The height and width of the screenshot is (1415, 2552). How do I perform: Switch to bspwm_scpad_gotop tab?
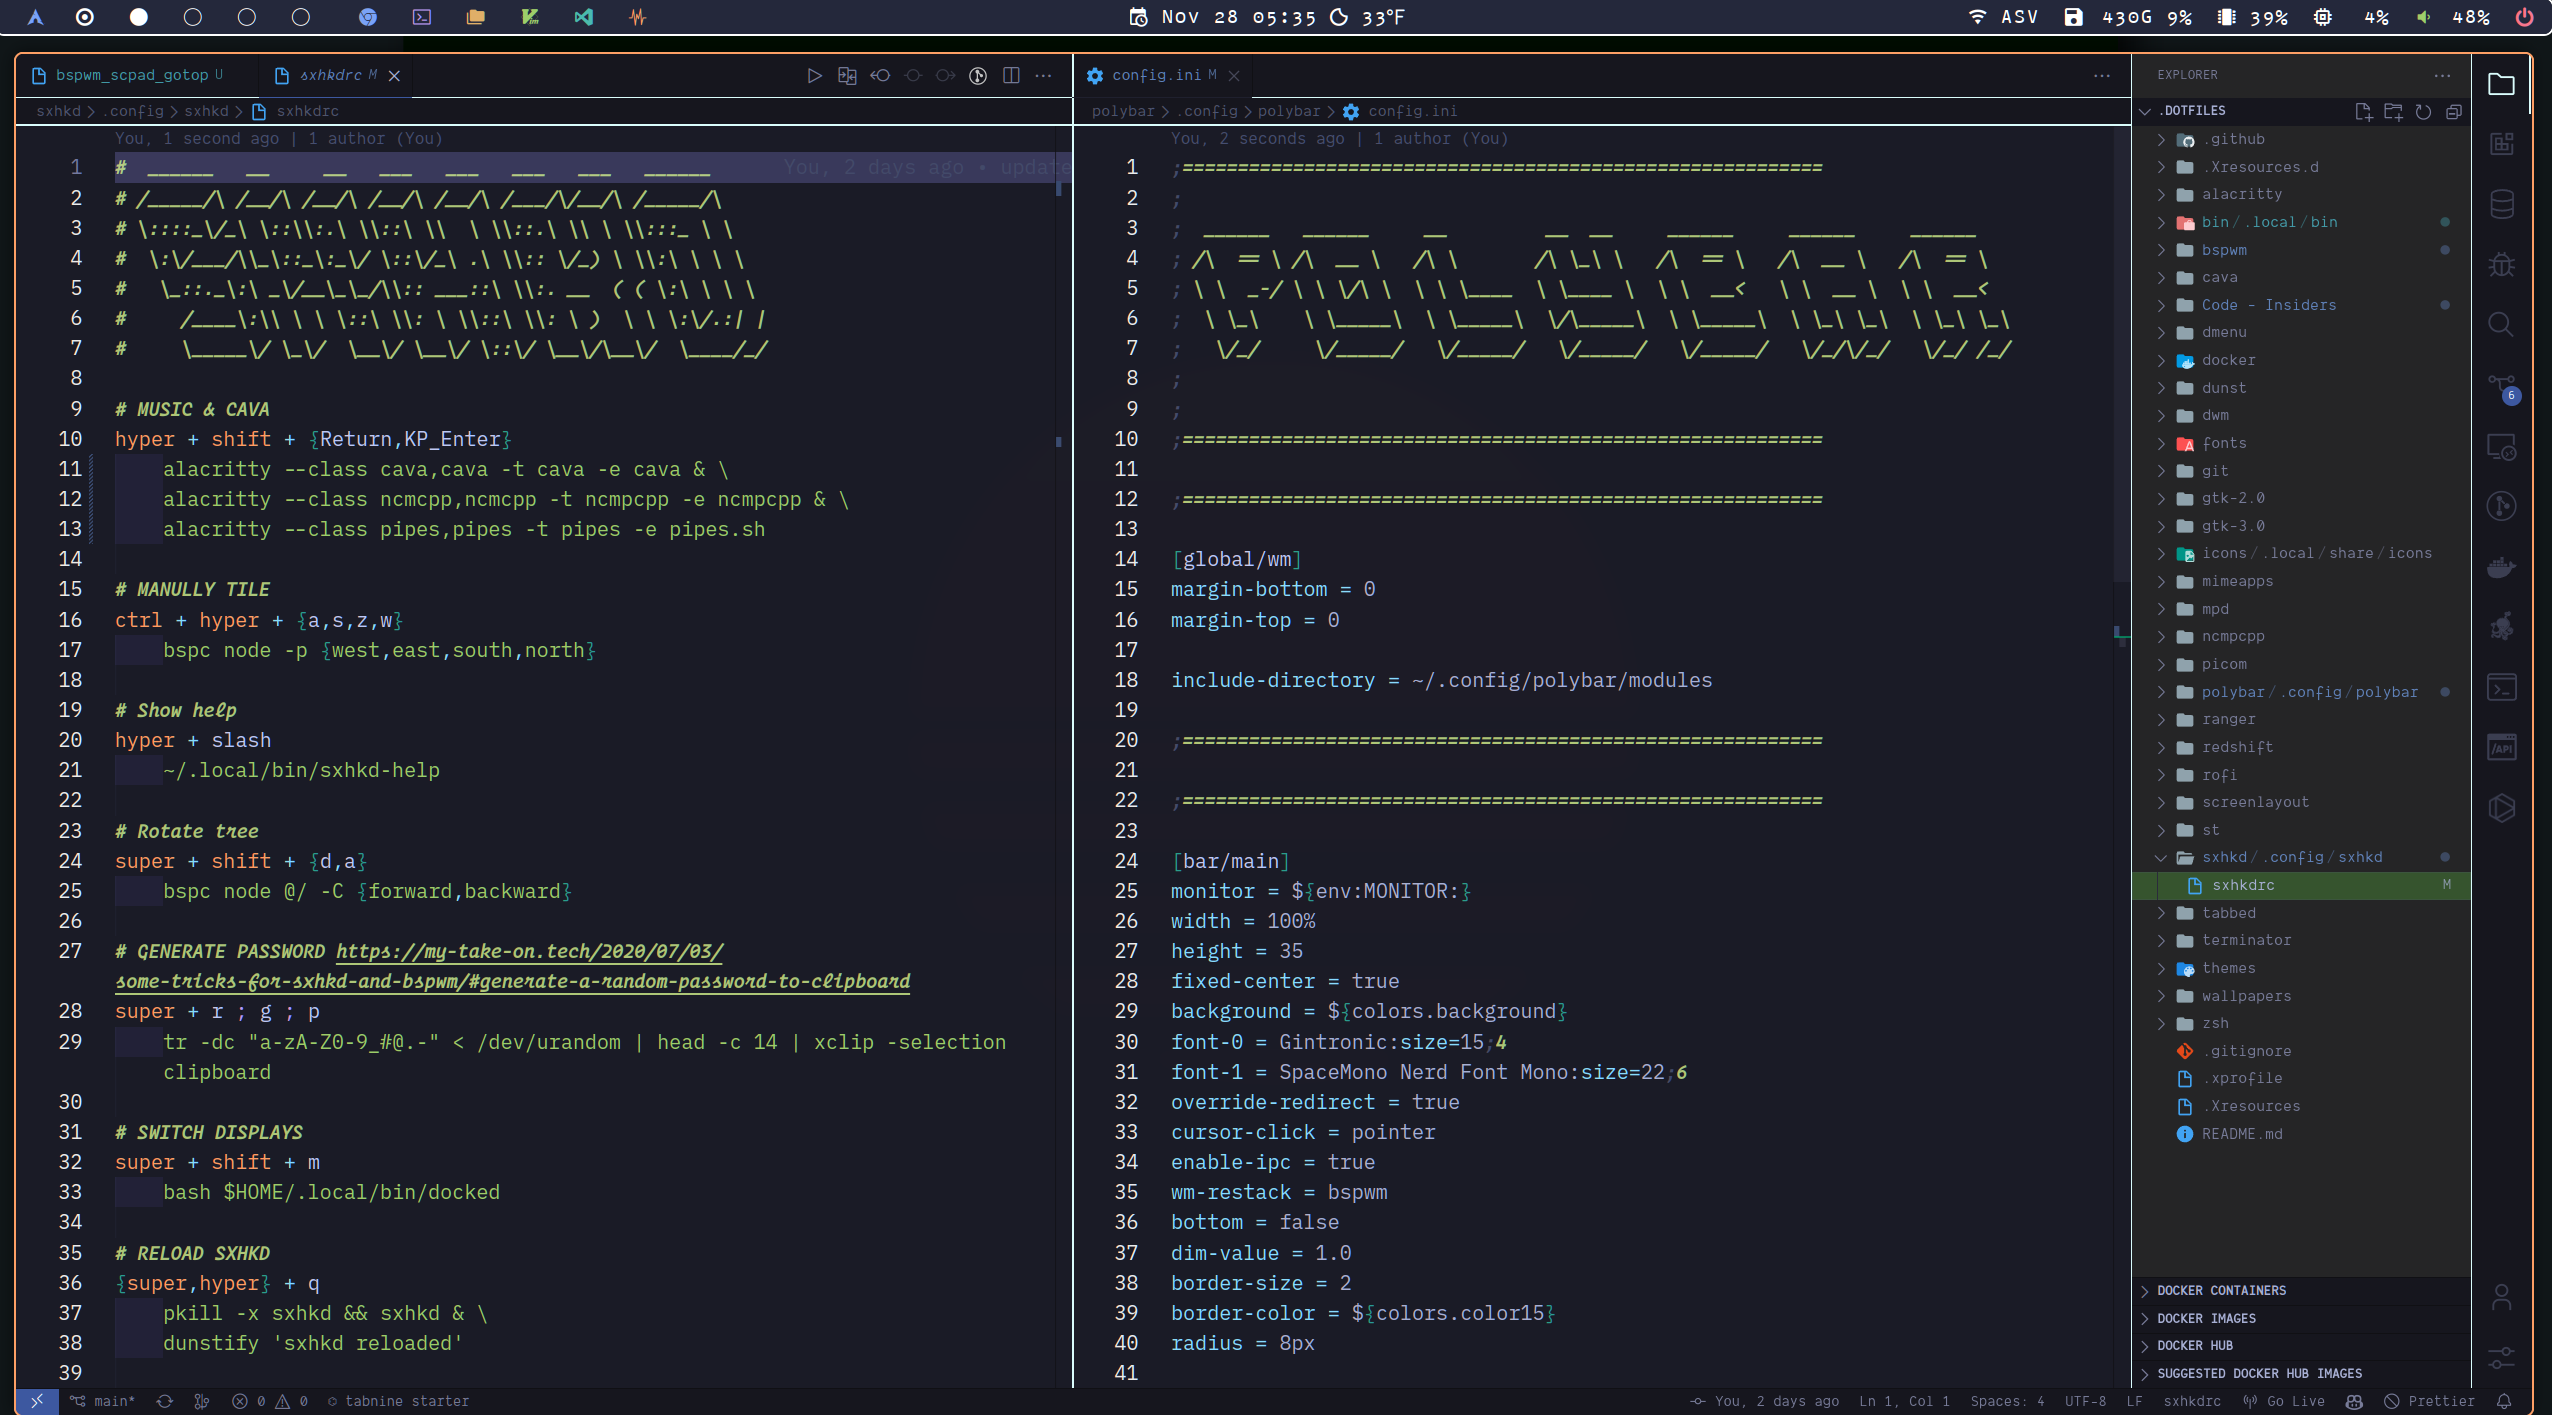pos(131,75)
